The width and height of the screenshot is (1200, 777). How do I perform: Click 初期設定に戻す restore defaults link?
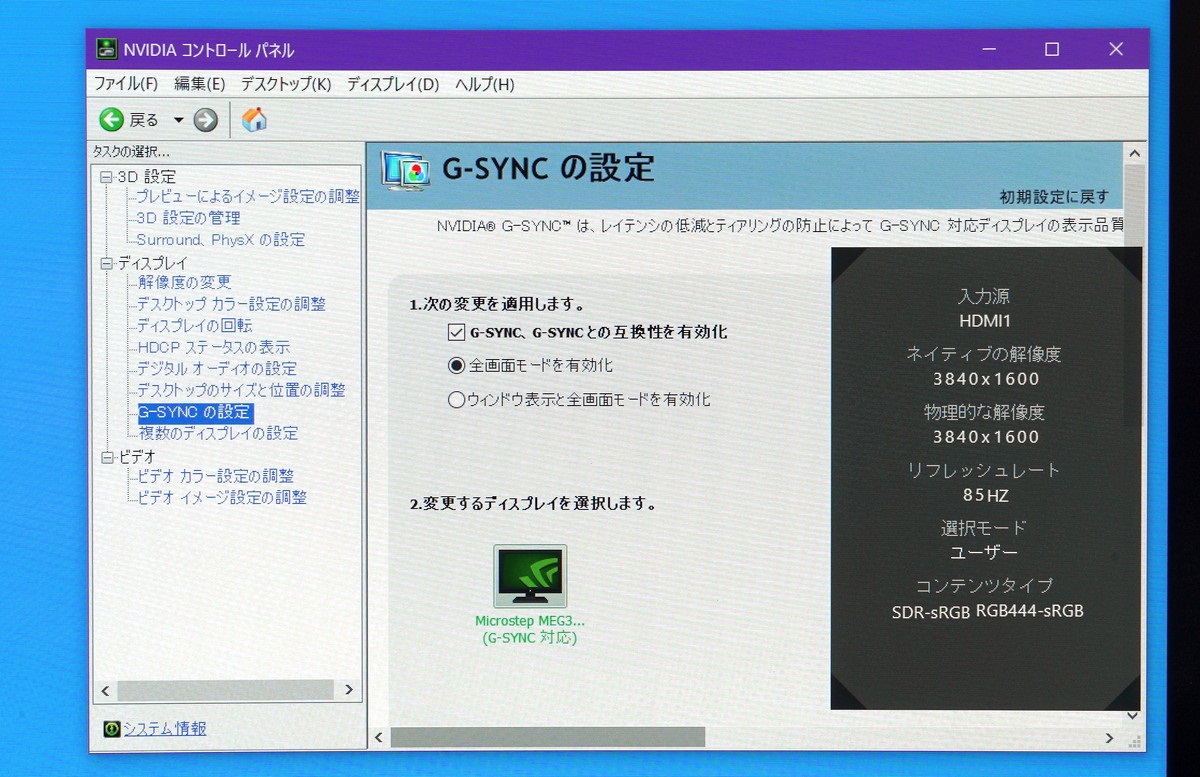point(1054,197)
